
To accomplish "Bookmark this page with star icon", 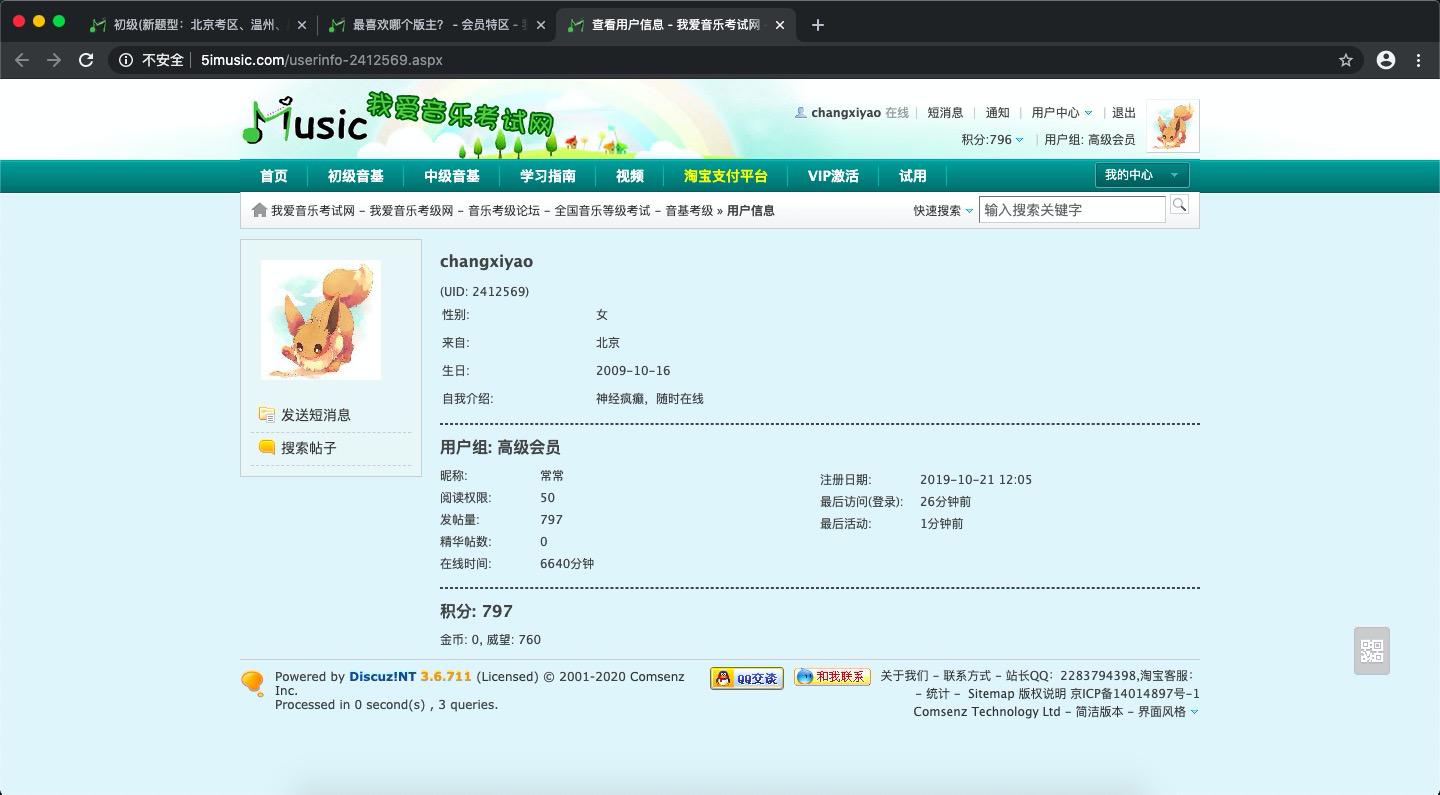I will click(x=1346, y=60).
